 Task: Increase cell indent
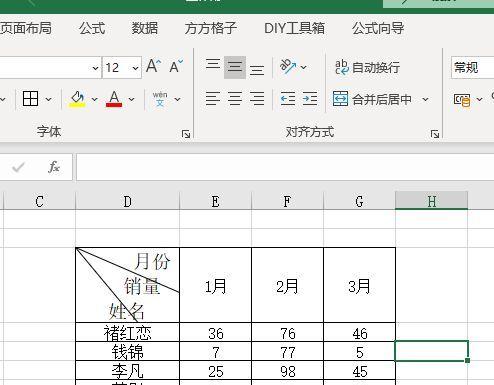click(x=310, y=99)
